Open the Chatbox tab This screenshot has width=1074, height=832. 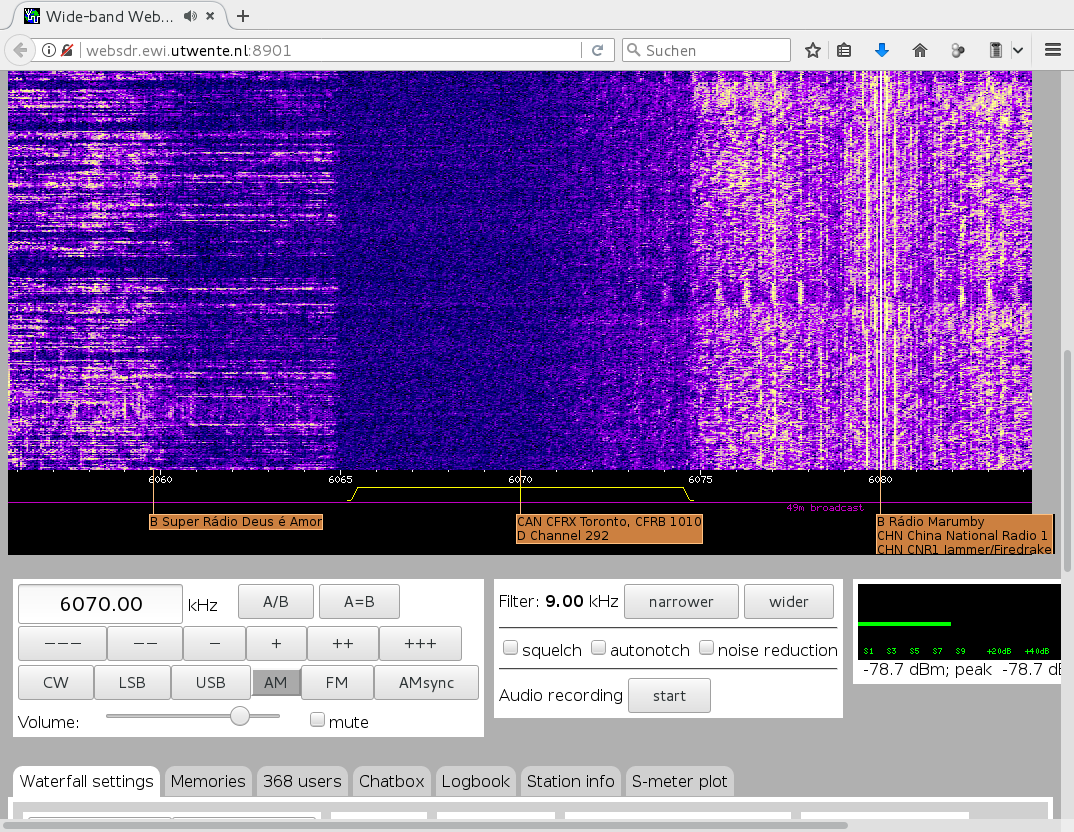pos(392,781)
